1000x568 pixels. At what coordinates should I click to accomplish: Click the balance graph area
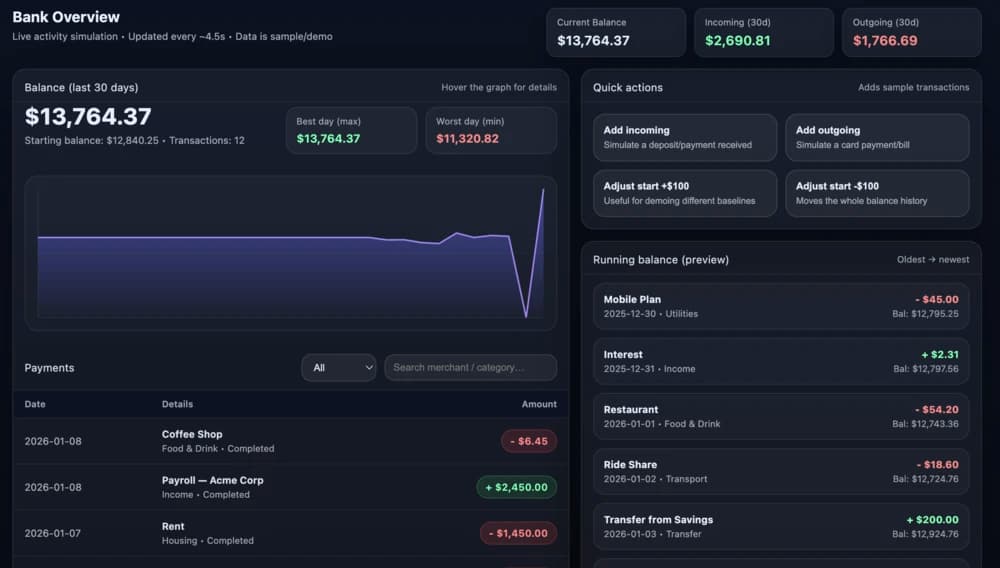click(291, 253)
